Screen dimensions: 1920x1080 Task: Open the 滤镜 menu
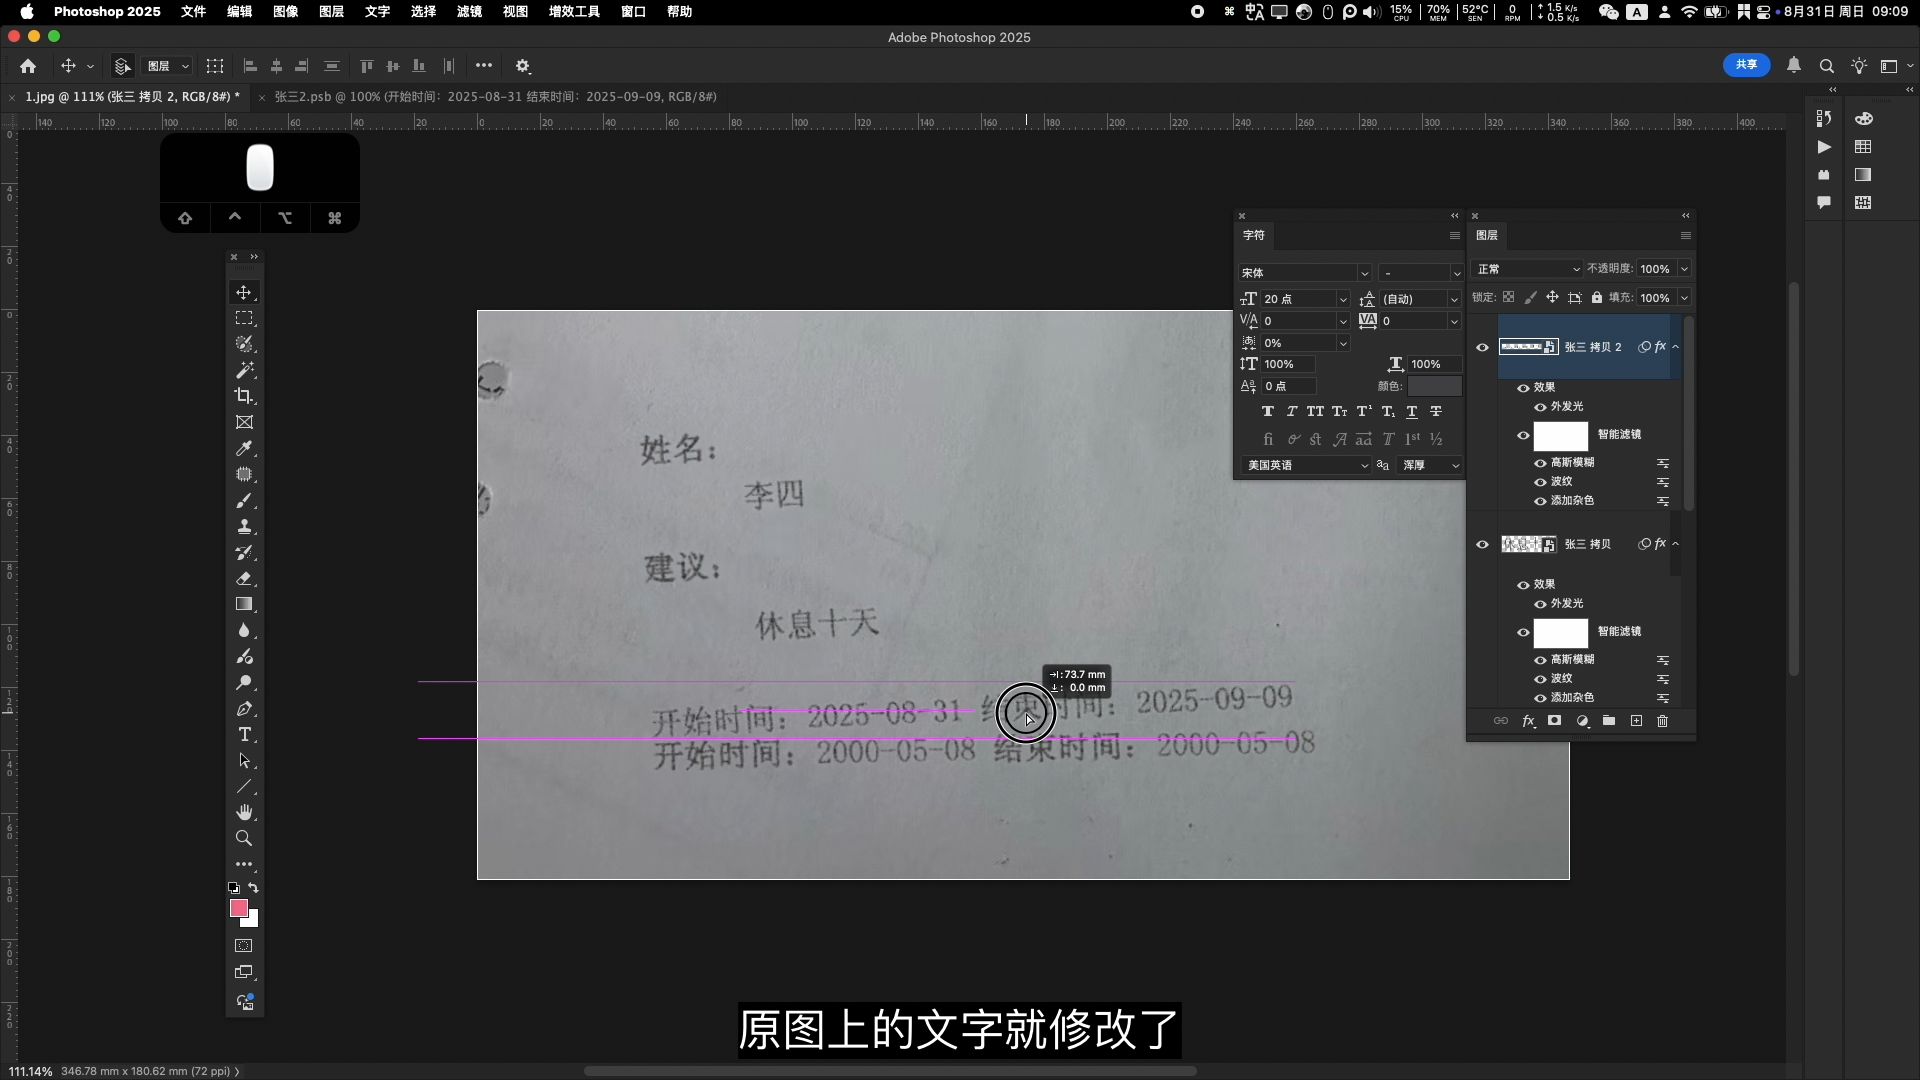(468, 11)
